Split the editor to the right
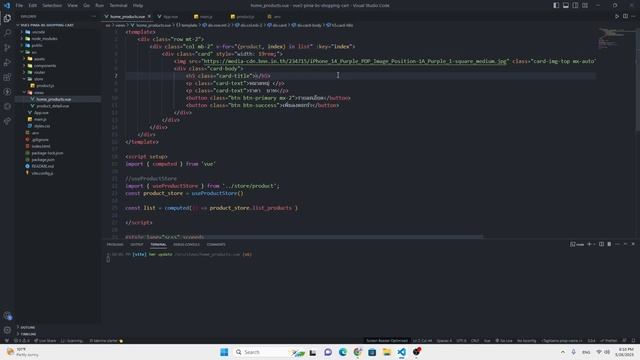This screenshot has width=640, height=360. pyautogui.click(x=625, y=16)
